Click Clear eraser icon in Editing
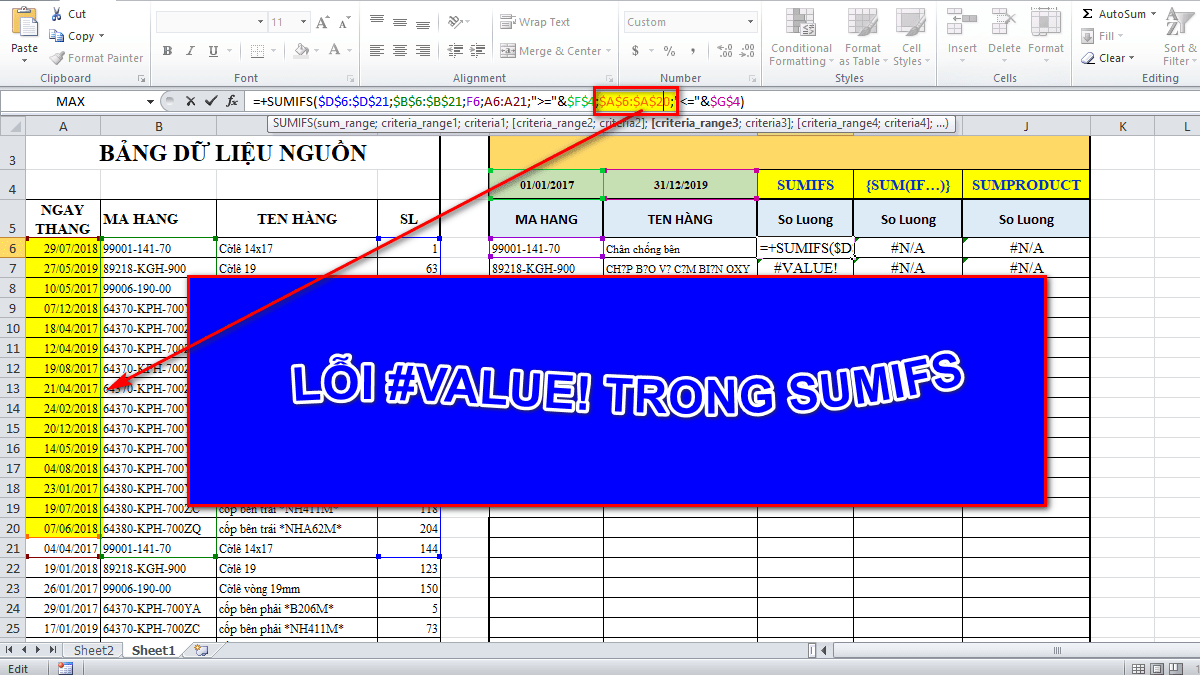 coord(1088,58)
